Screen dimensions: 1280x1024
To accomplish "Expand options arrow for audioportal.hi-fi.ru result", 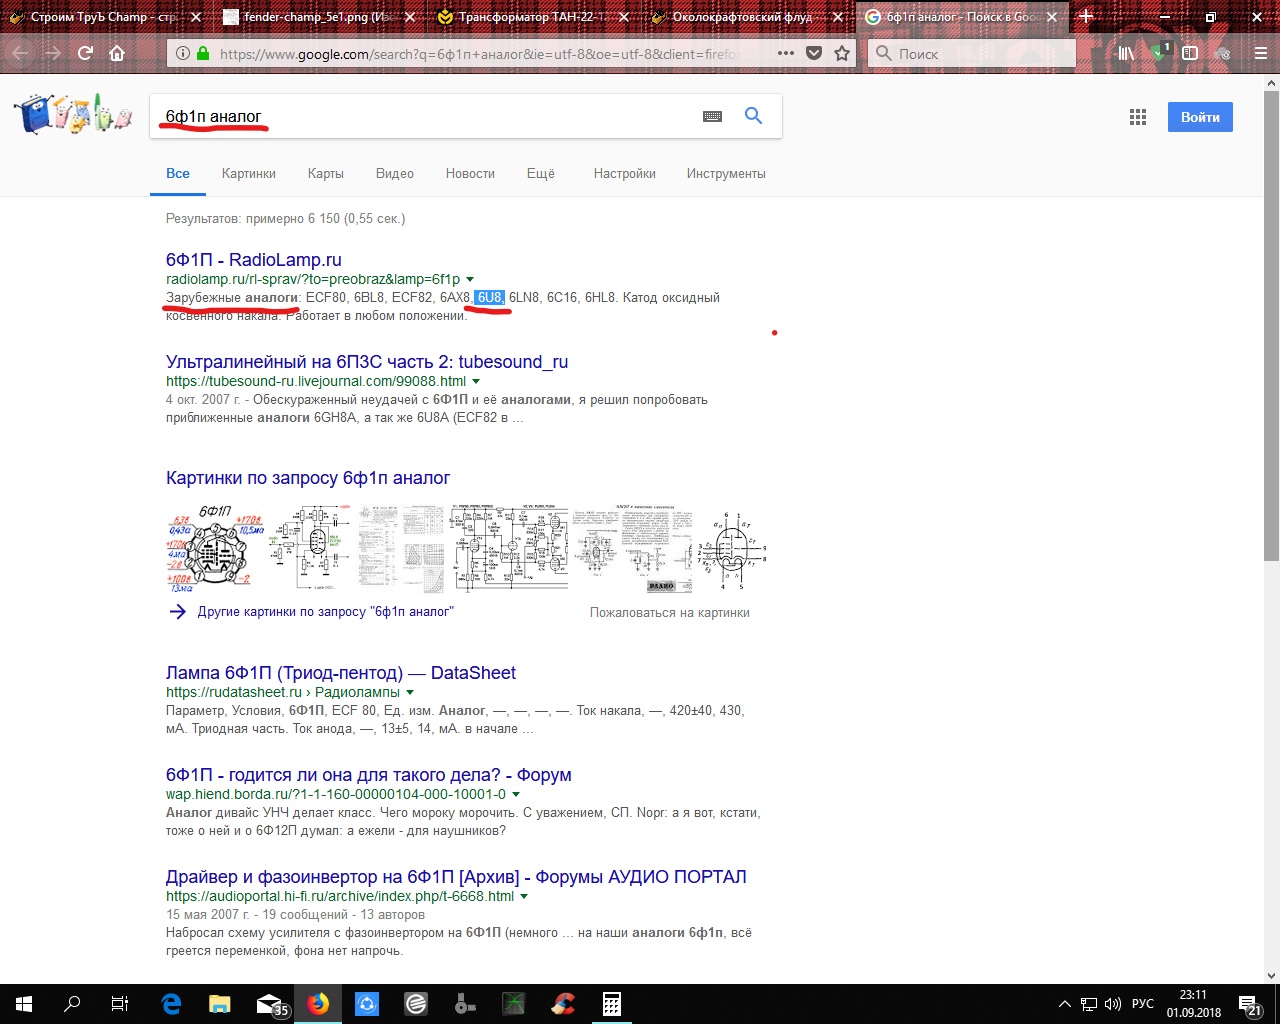I will (524, 896).
